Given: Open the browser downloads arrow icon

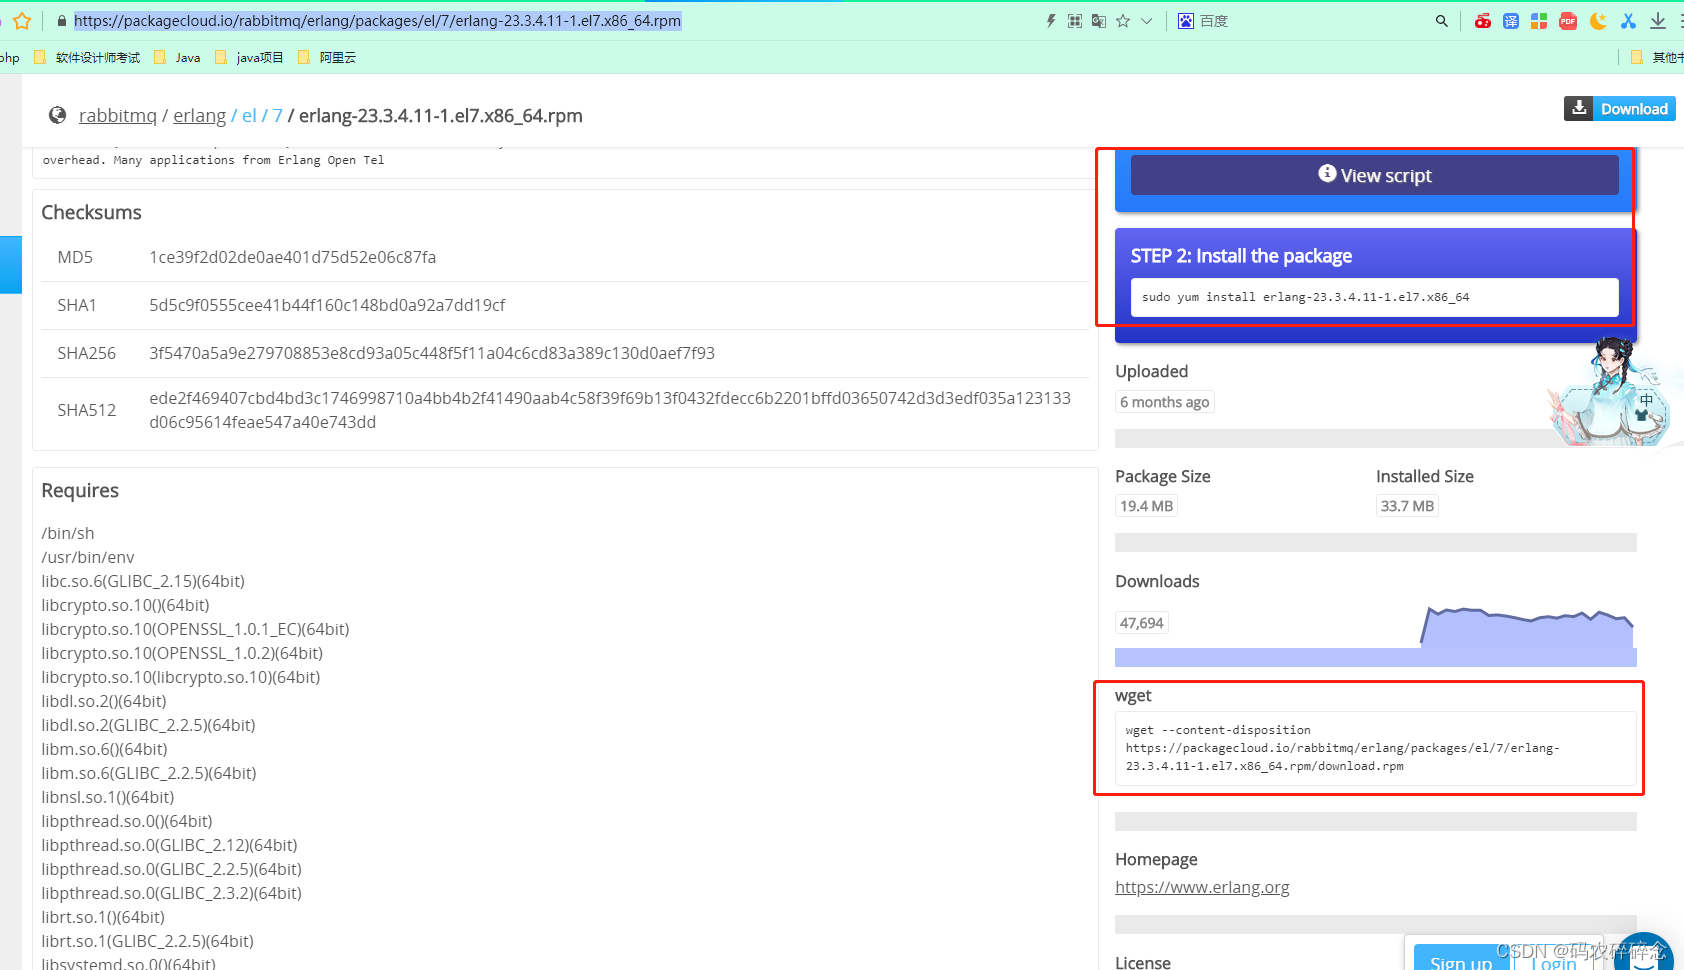Looking at the screenshot, I should [x=1658, y=21].
